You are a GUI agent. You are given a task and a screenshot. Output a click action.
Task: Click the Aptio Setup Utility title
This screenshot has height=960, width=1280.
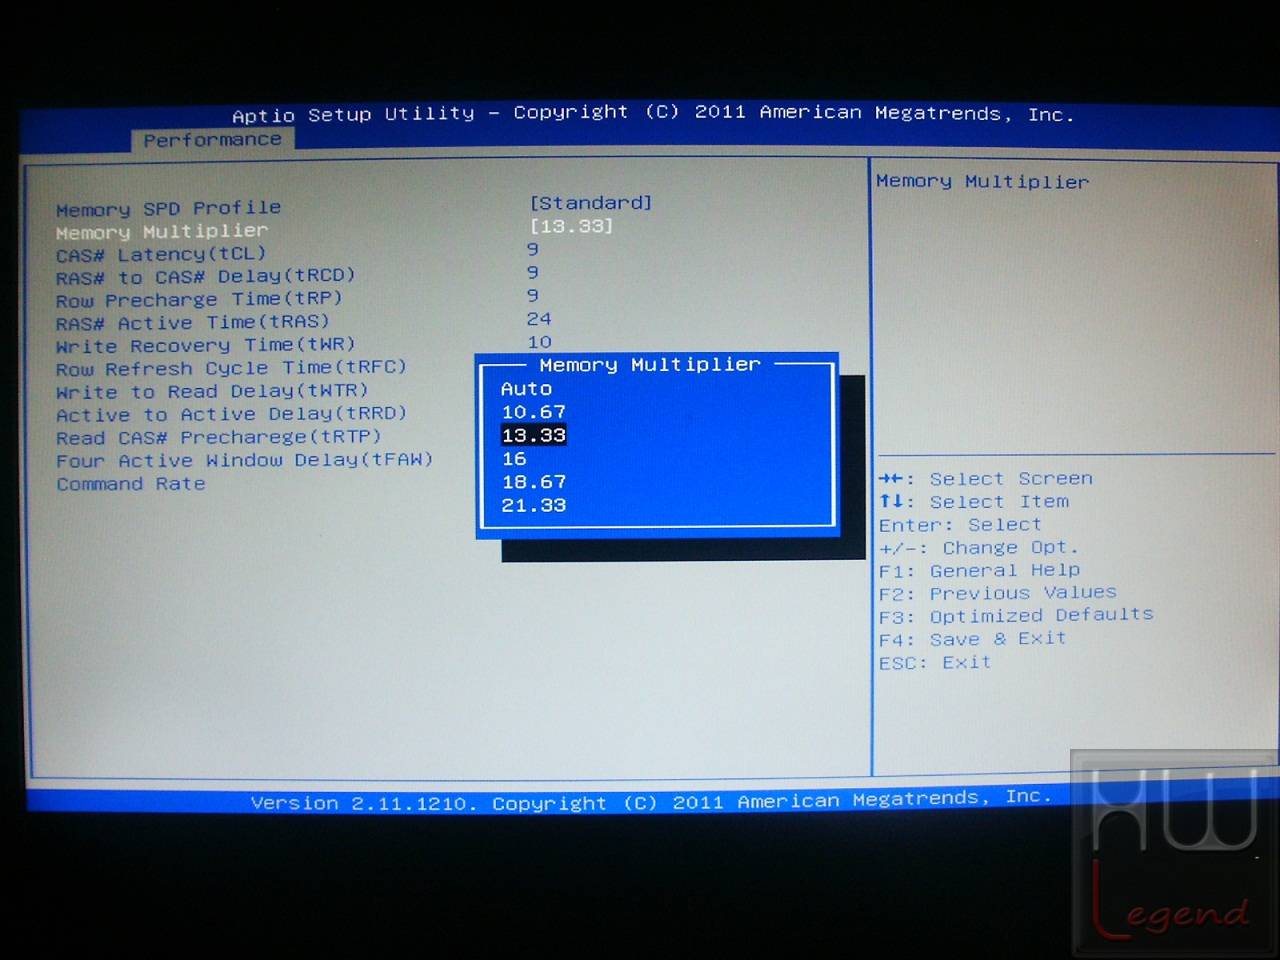tap(653, 113)
